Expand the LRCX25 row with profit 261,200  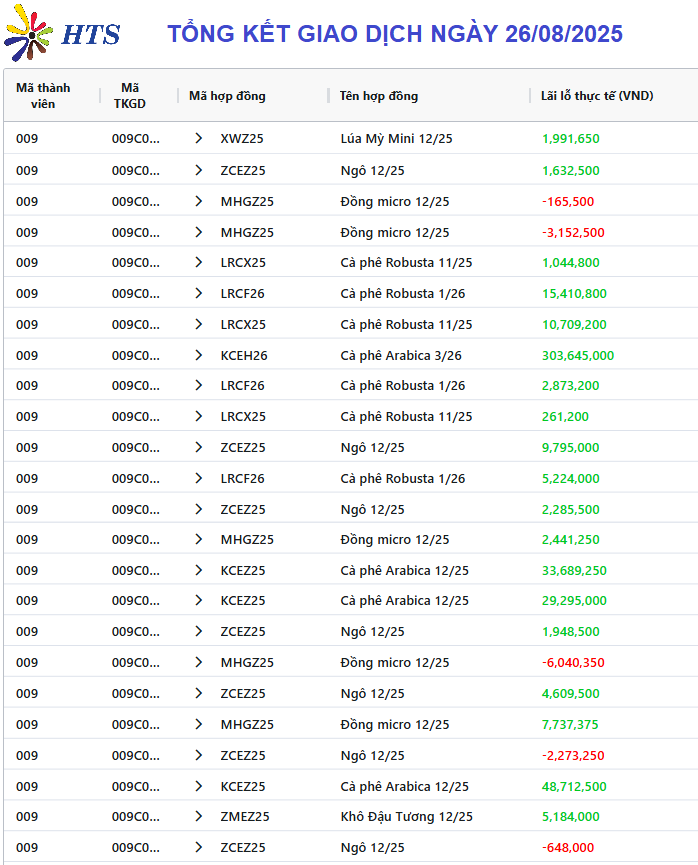point(199,417)
